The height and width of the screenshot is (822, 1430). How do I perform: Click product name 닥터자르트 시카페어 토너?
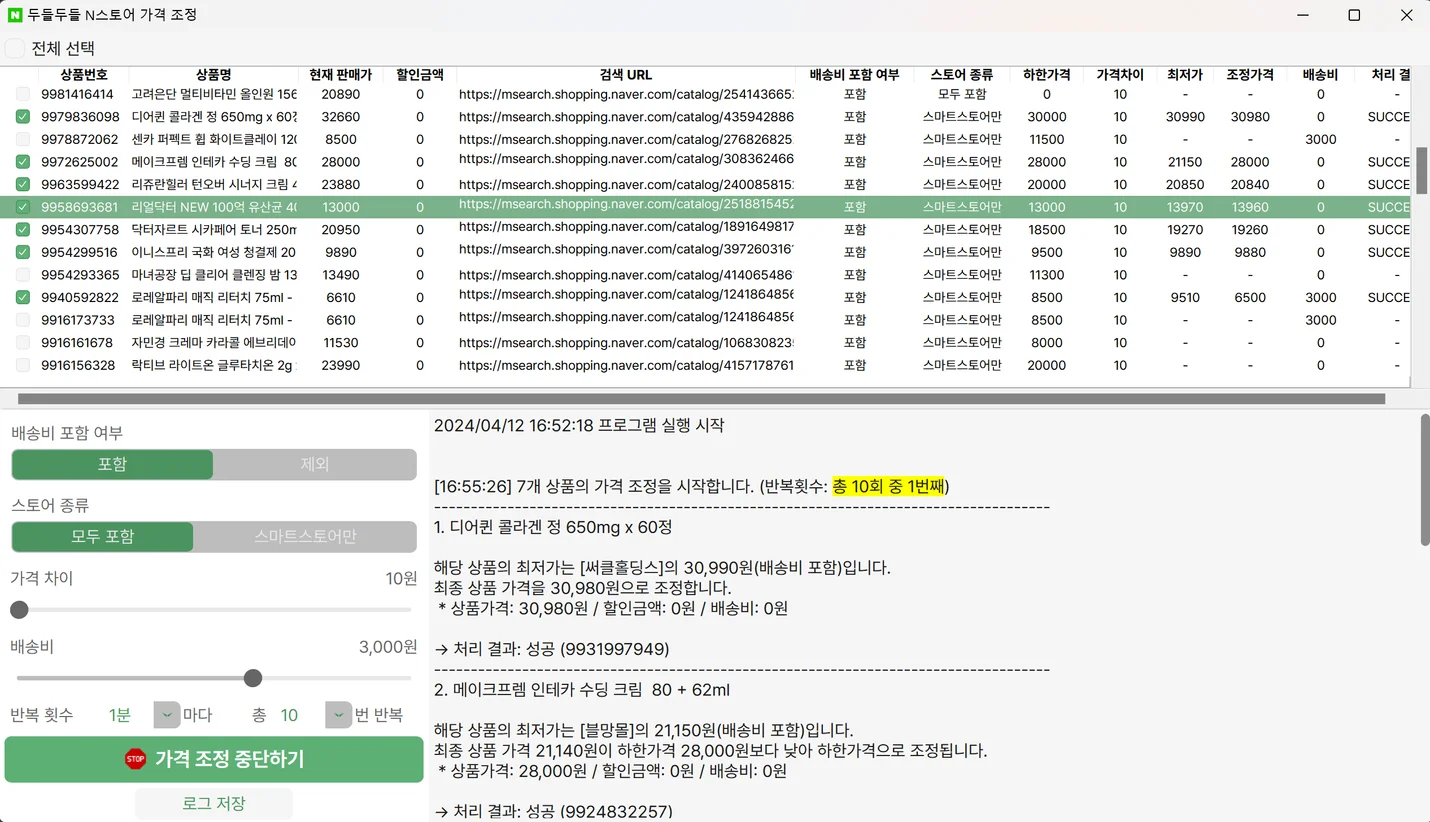coord(214,230)
